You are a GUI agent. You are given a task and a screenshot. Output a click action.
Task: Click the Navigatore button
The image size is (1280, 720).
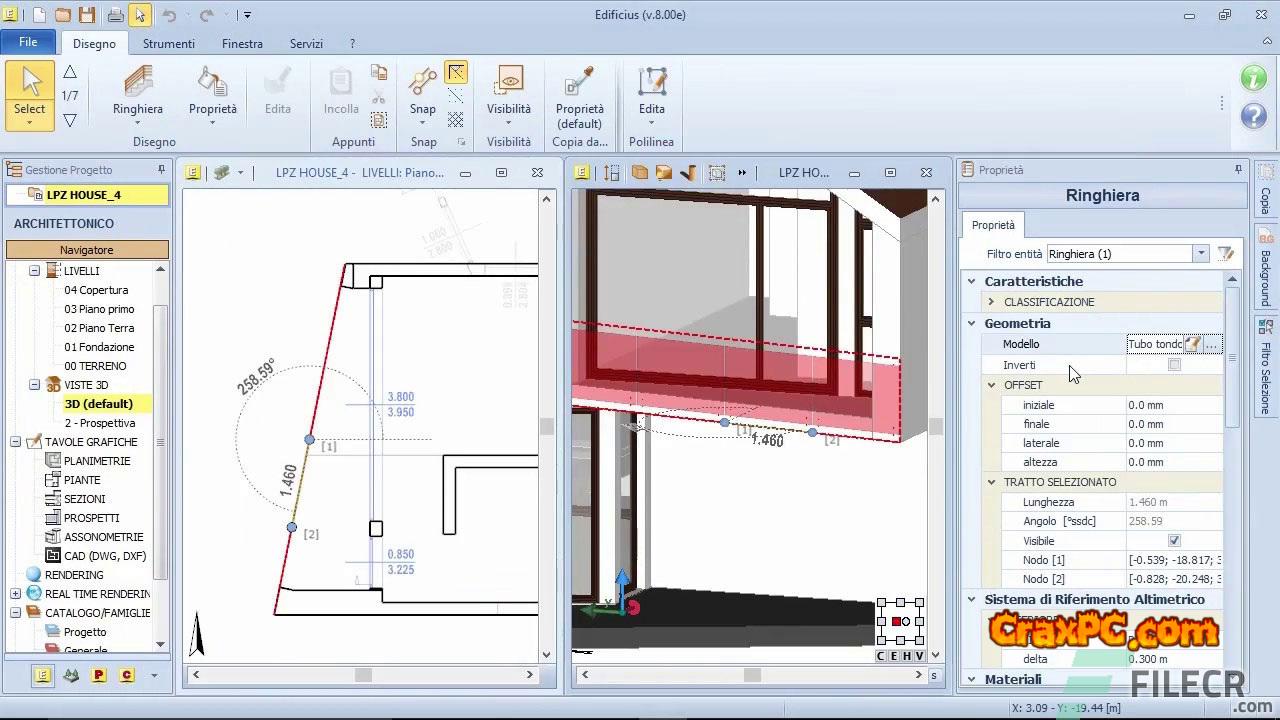pos(87,250)
